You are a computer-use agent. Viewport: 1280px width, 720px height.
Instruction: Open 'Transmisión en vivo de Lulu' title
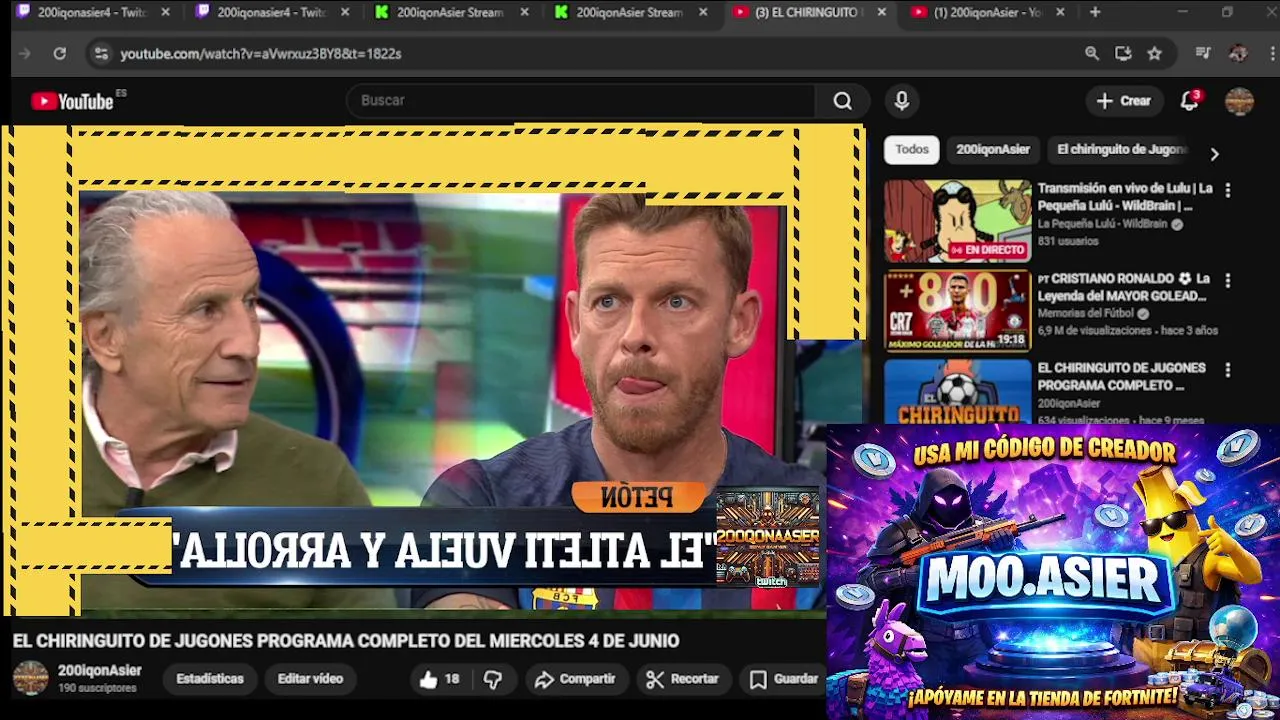[1125, 197]
